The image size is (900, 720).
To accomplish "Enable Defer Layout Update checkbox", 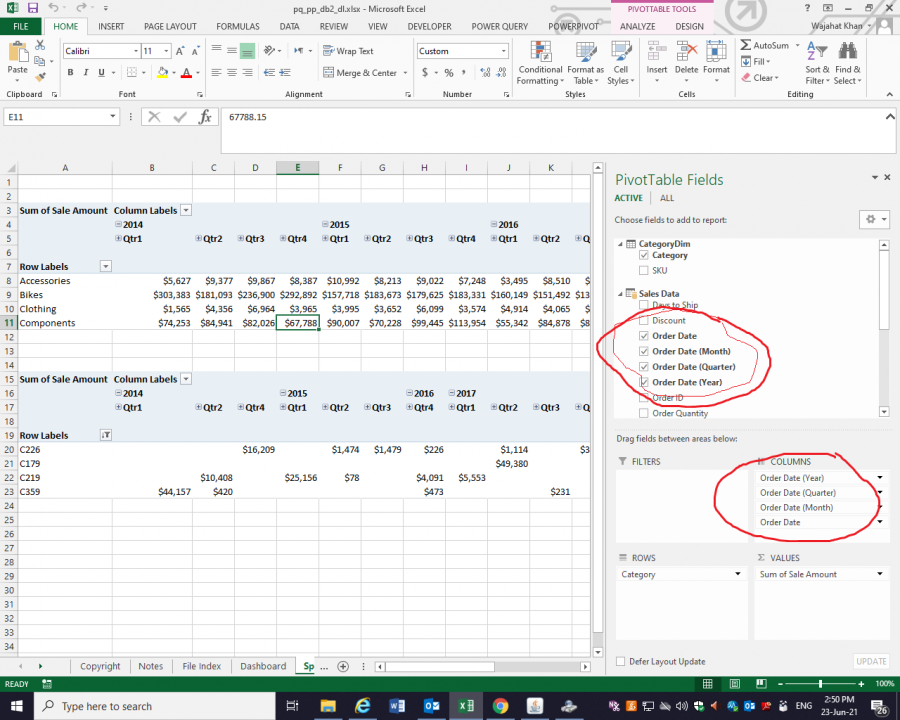I will 620,661.
